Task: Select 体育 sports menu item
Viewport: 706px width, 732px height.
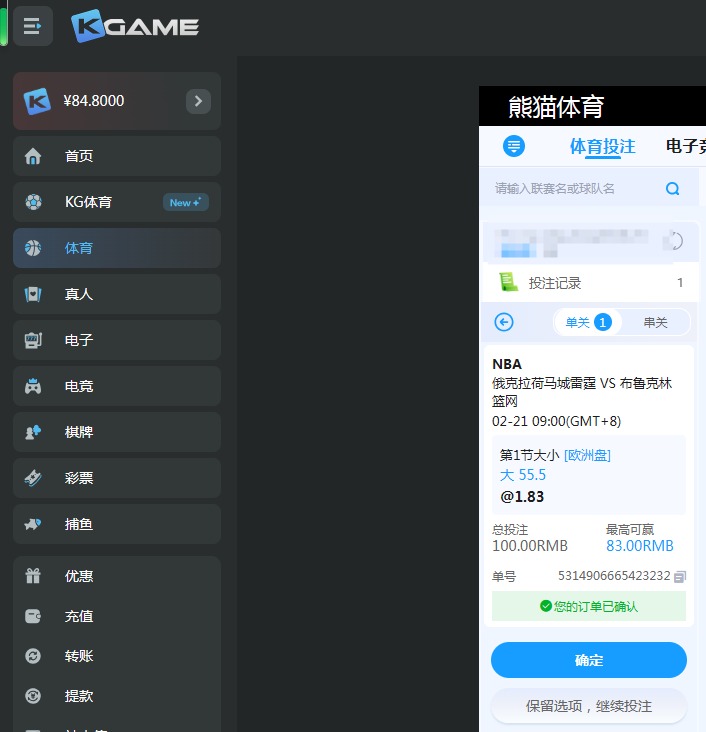Action: [117, 248]
